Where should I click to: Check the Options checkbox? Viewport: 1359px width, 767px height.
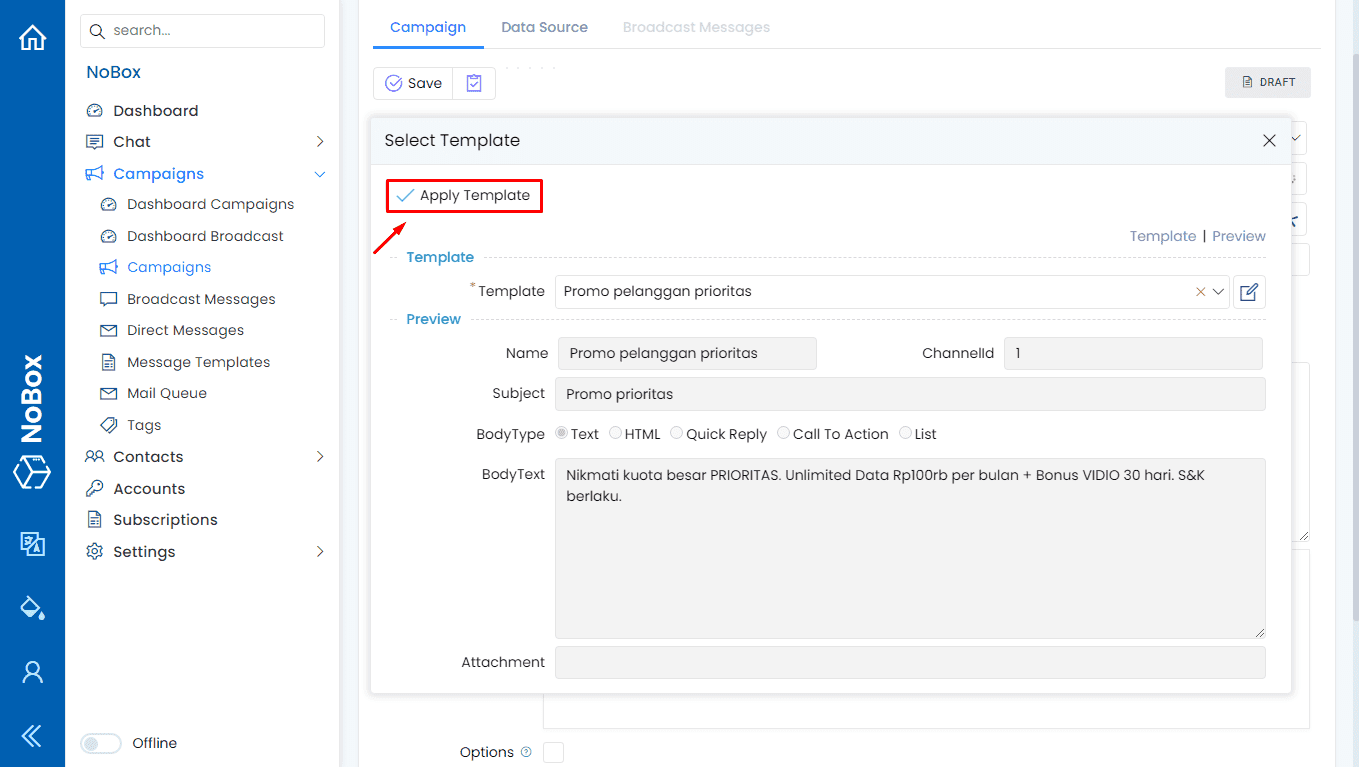click(x=552, y=751)
